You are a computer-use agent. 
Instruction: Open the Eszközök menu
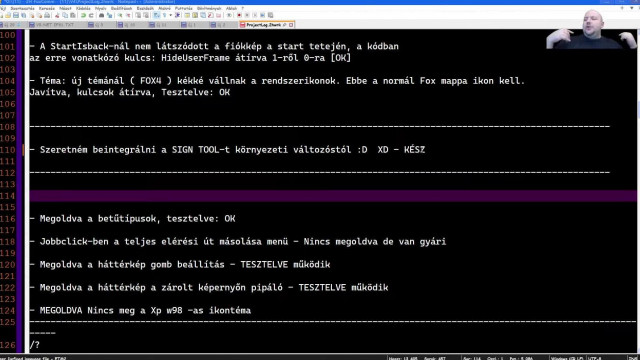click(145, 8)
